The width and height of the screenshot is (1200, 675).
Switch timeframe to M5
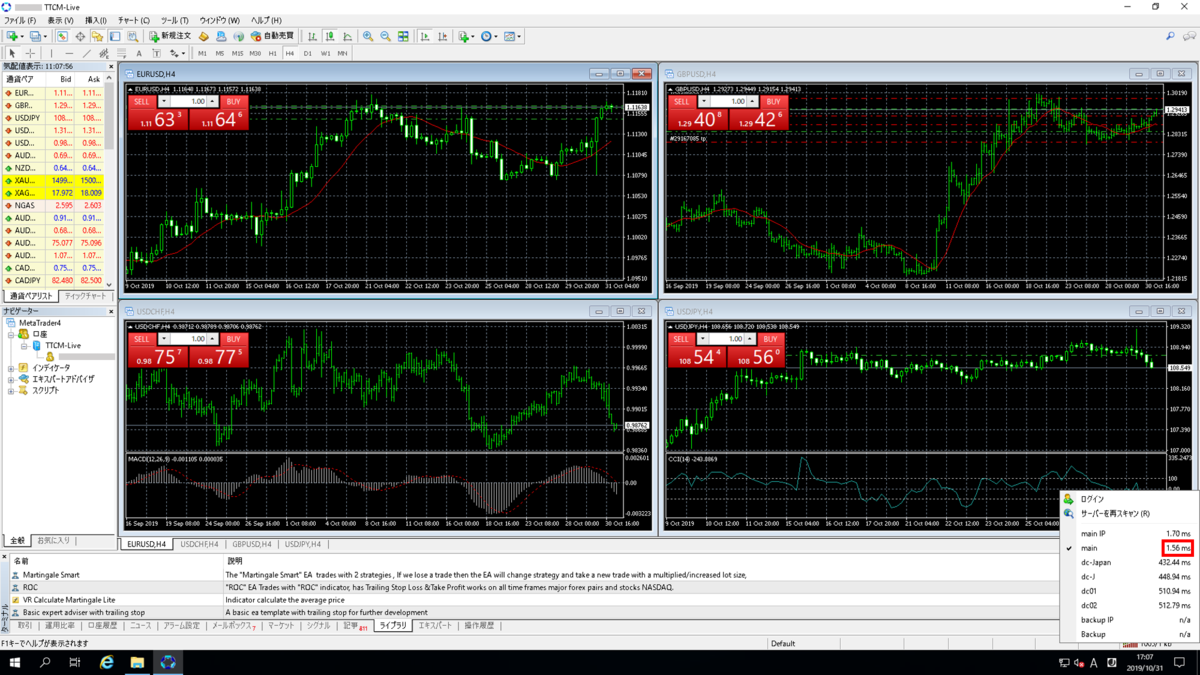pyautogui.click(x=220, y=53)
